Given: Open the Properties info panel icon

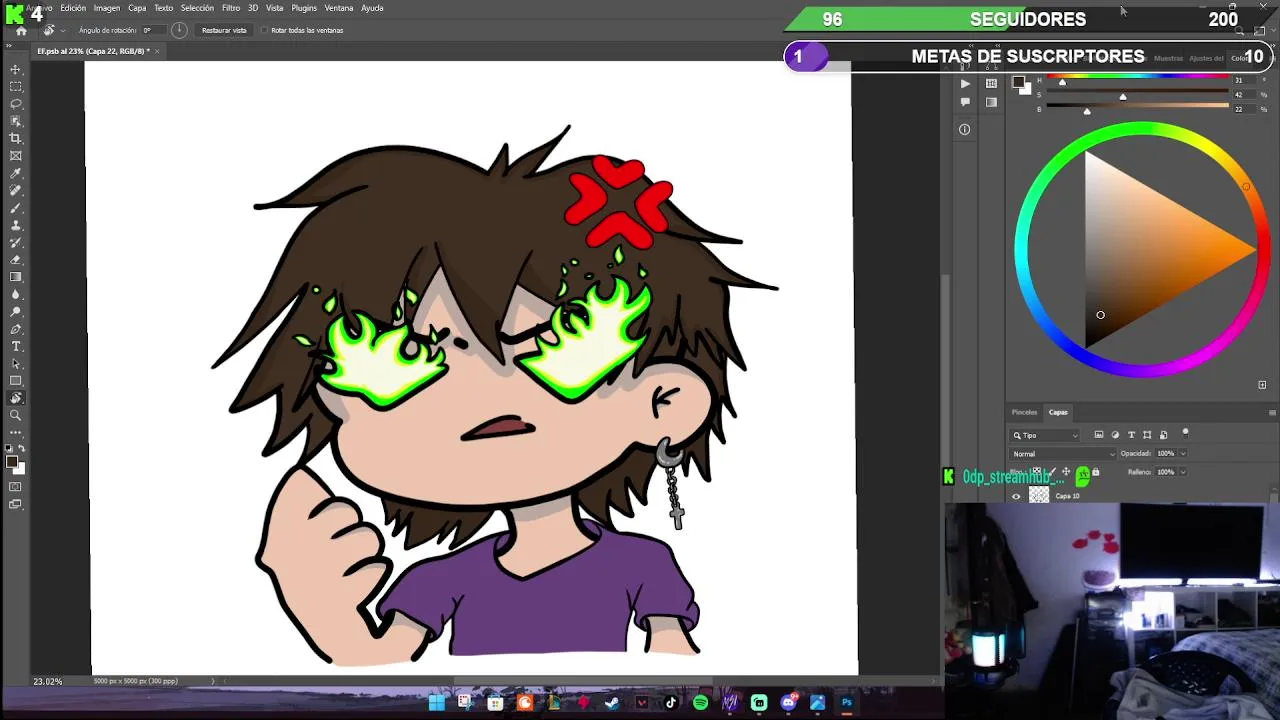Looking at the screenshot, I should (x=965, y=129).
